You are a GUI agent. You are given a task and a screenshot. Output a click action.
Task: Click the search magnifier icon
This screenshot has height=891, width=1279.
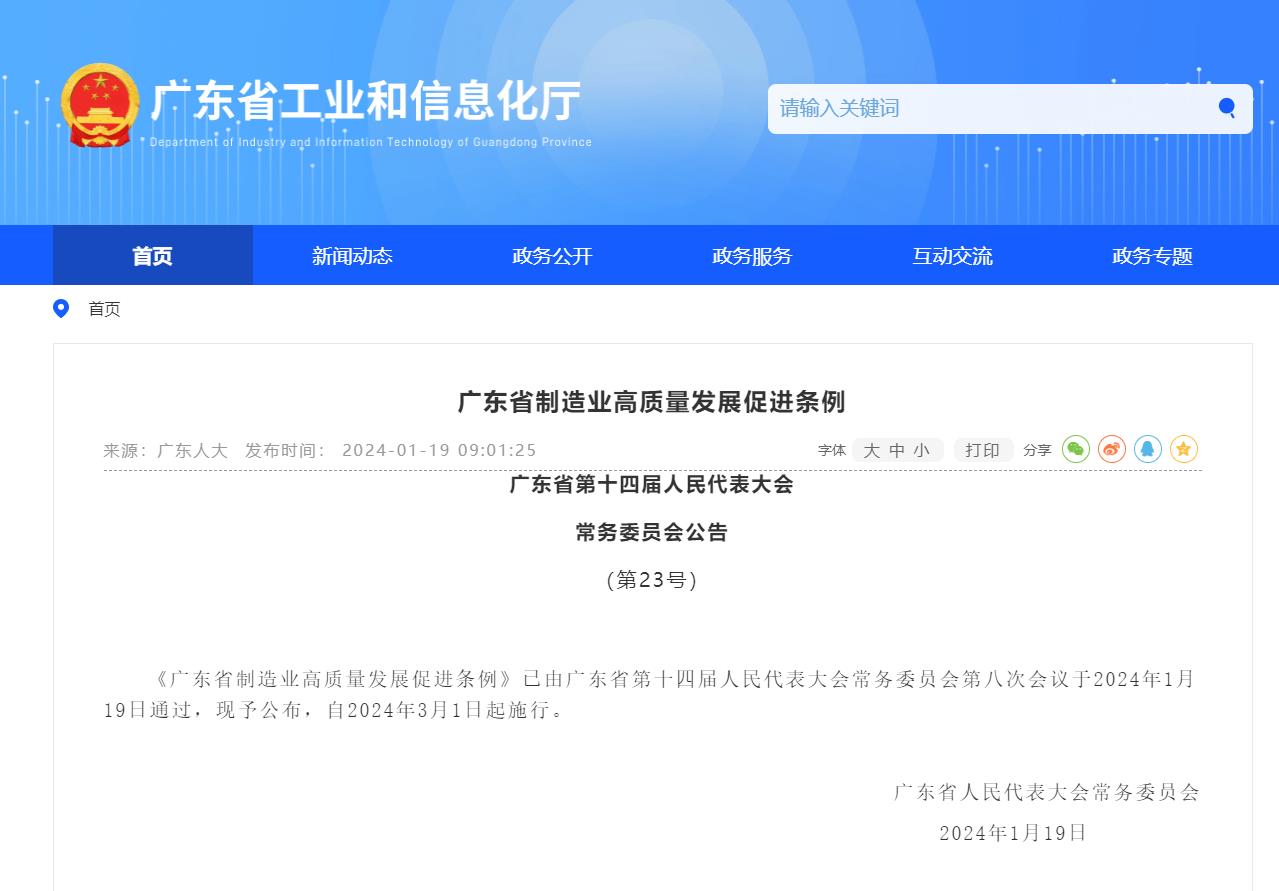(x=1226, y=108)
